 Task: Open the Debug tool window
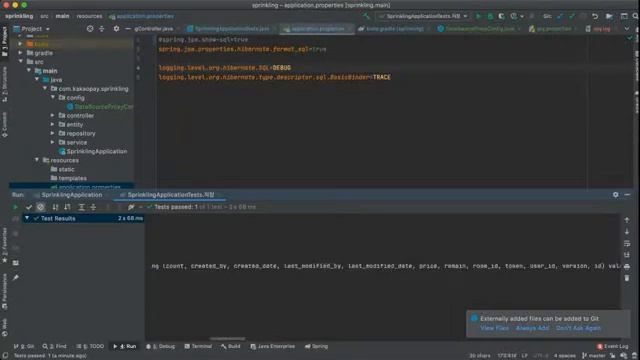(160, 347)
